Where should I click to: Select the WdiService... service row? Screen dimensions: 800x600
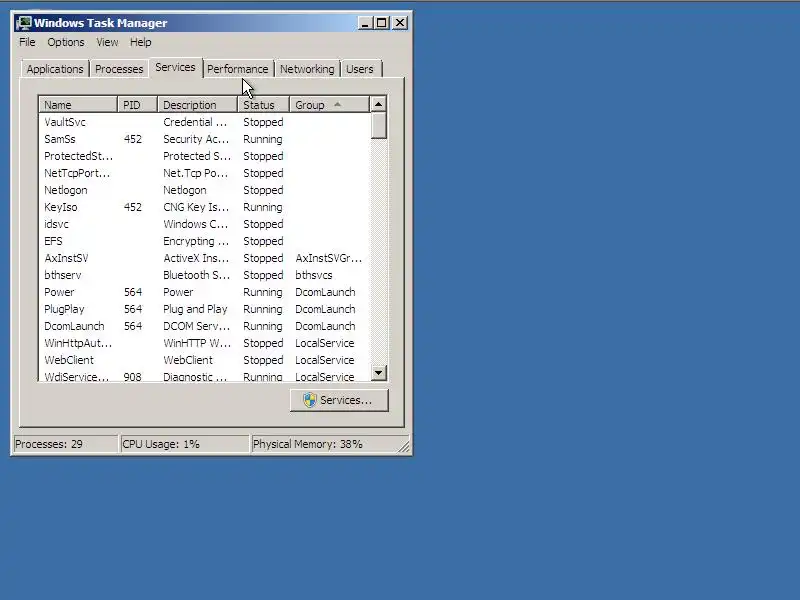[204, 377]
